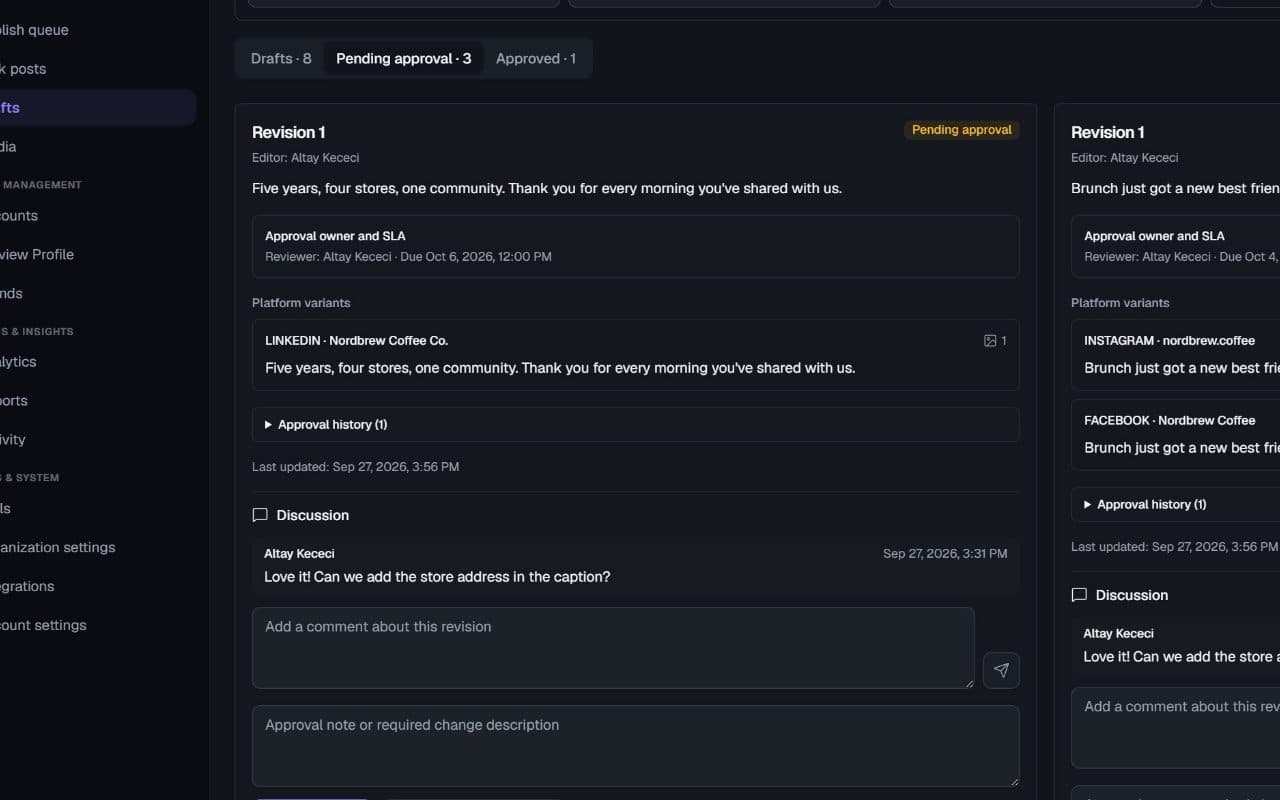
Task: Click the Discussion icon in the second revision card
Action: click(1079, 595)
